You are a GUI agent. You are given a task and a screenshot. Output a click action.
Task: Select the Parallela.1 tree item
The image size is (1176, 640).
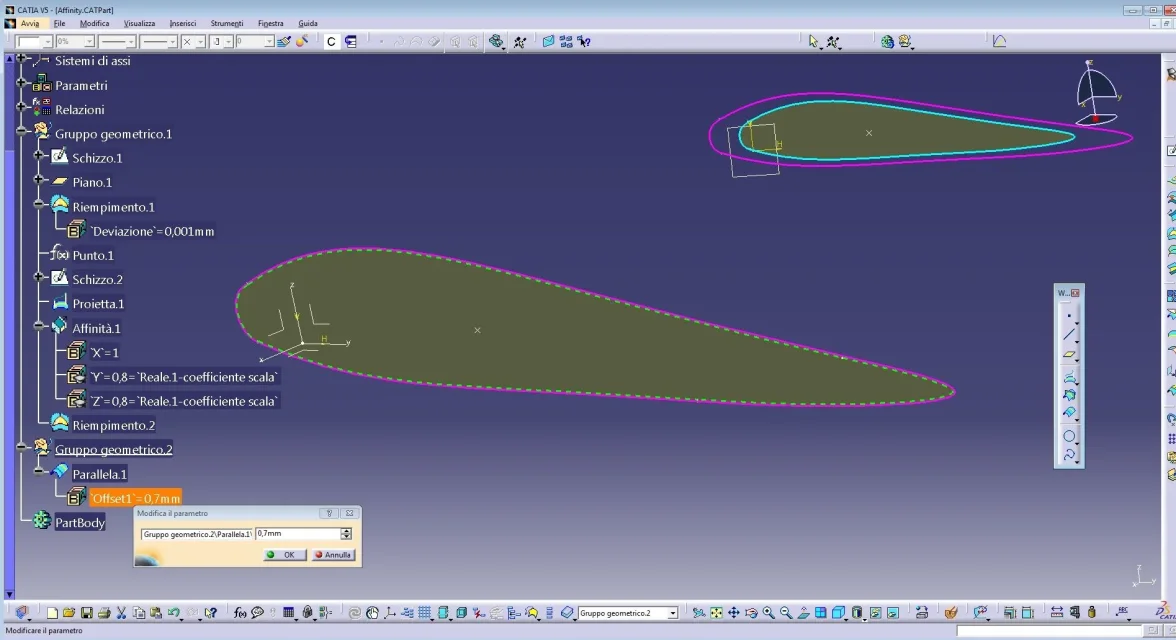(x=99, y=474)
